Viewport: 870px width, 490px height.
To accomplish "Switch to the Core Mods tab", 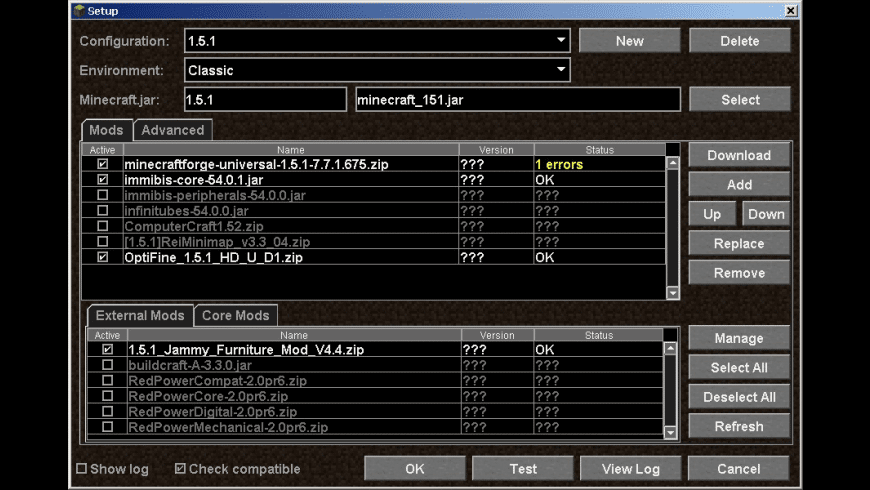I will [x=235, y=316].
